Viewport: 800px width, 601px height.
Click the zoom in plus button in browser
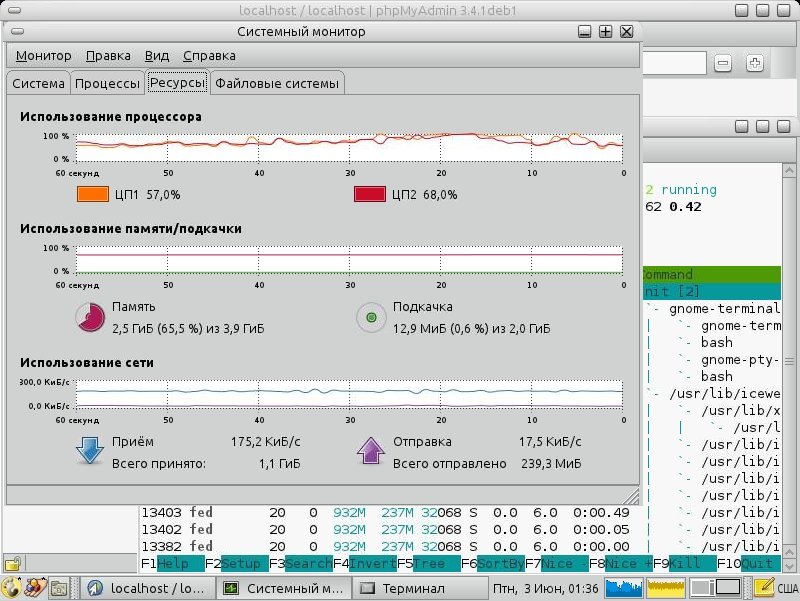[x=755, y=64]
